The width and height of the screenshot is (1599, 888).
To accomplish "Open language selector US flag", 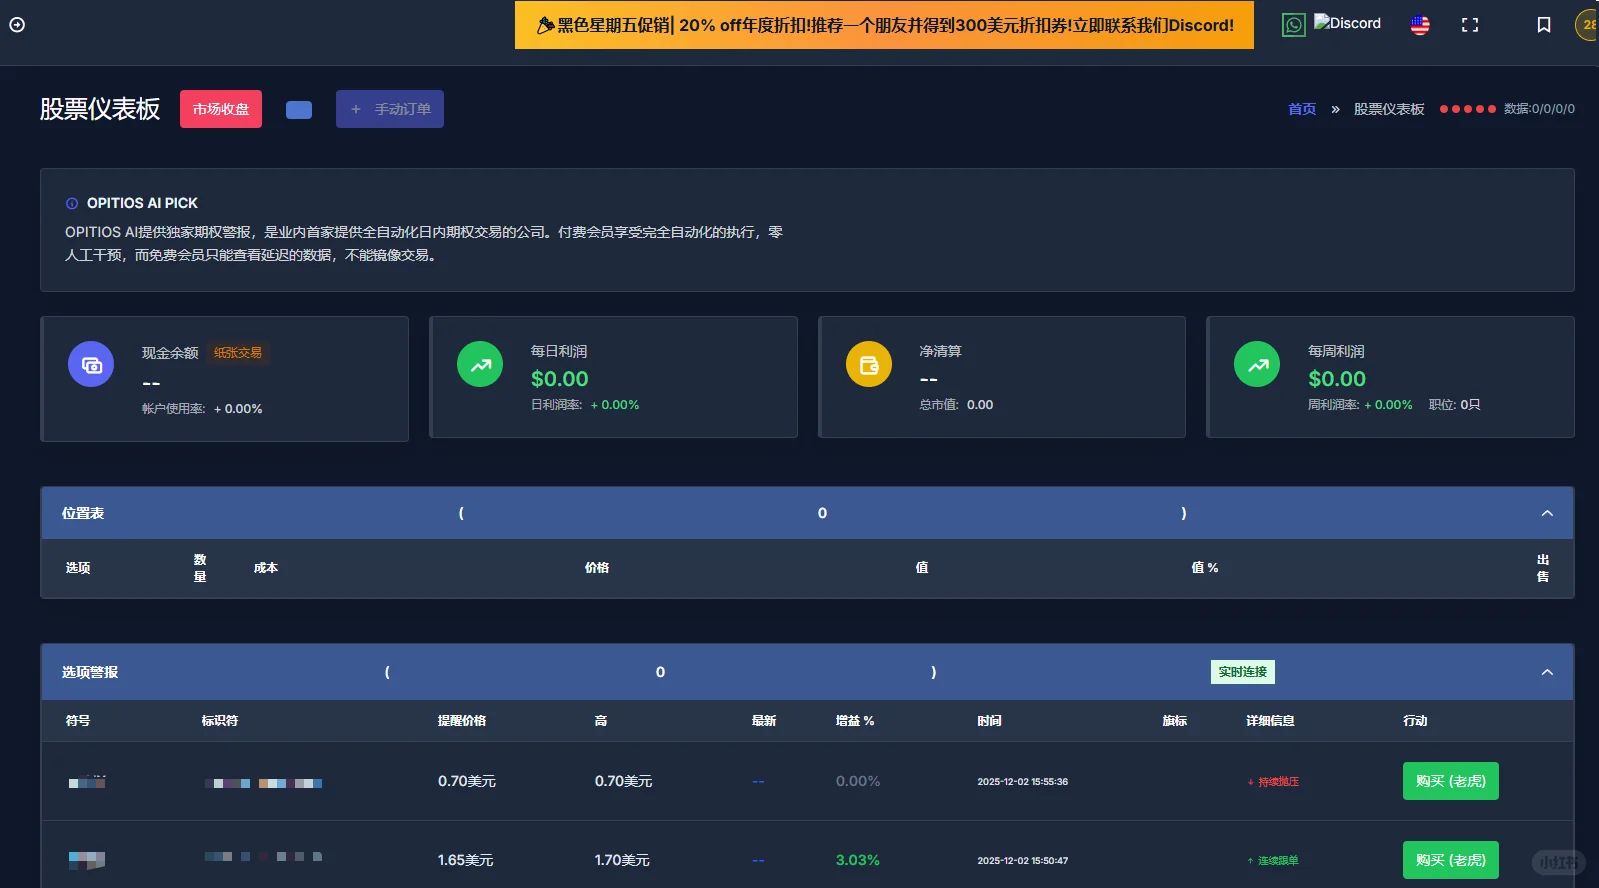I will 1420,25.
